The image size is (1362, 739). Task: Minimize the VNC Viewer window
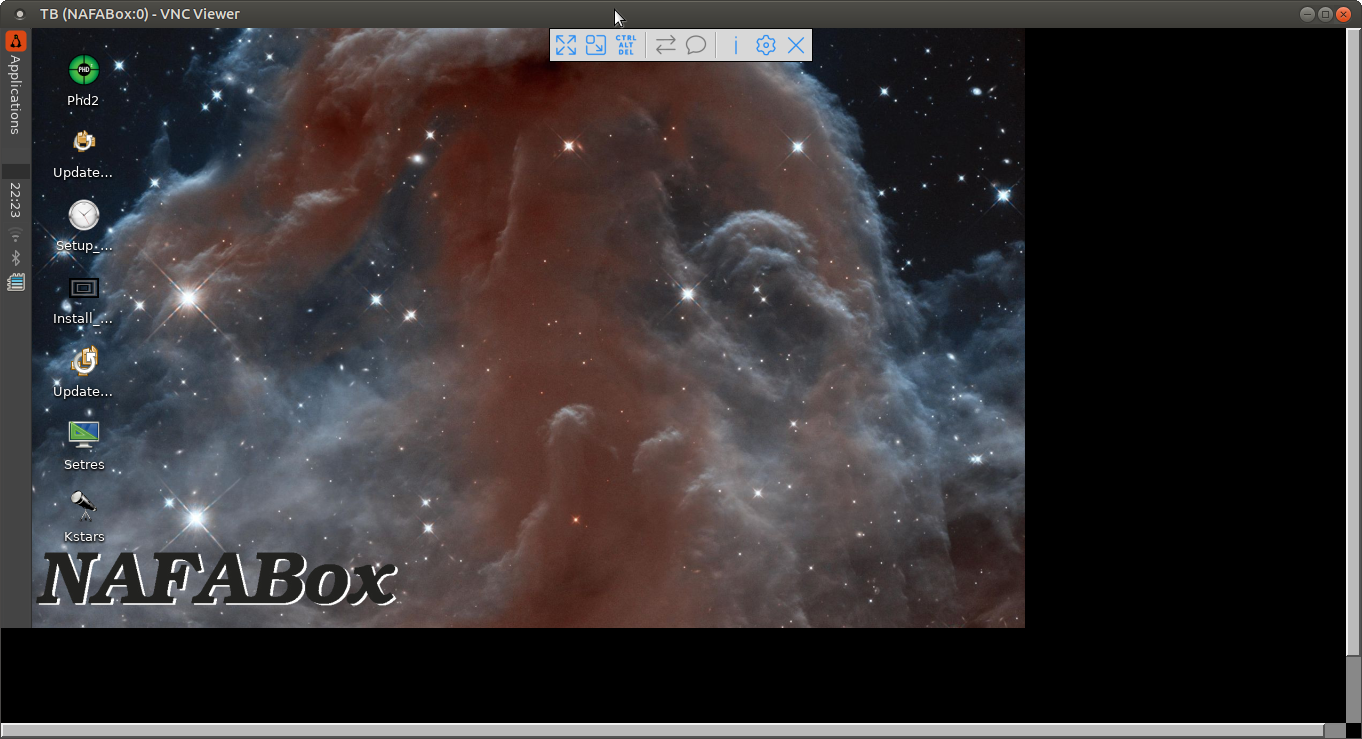click(1308, 14)
